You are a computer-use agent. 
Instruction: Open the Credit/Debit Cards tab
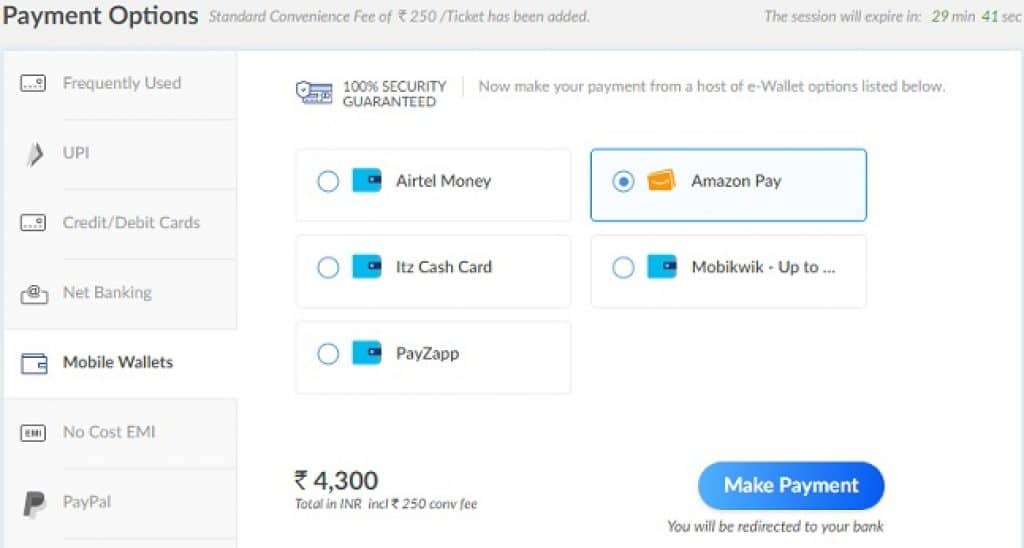coord(121,224)
